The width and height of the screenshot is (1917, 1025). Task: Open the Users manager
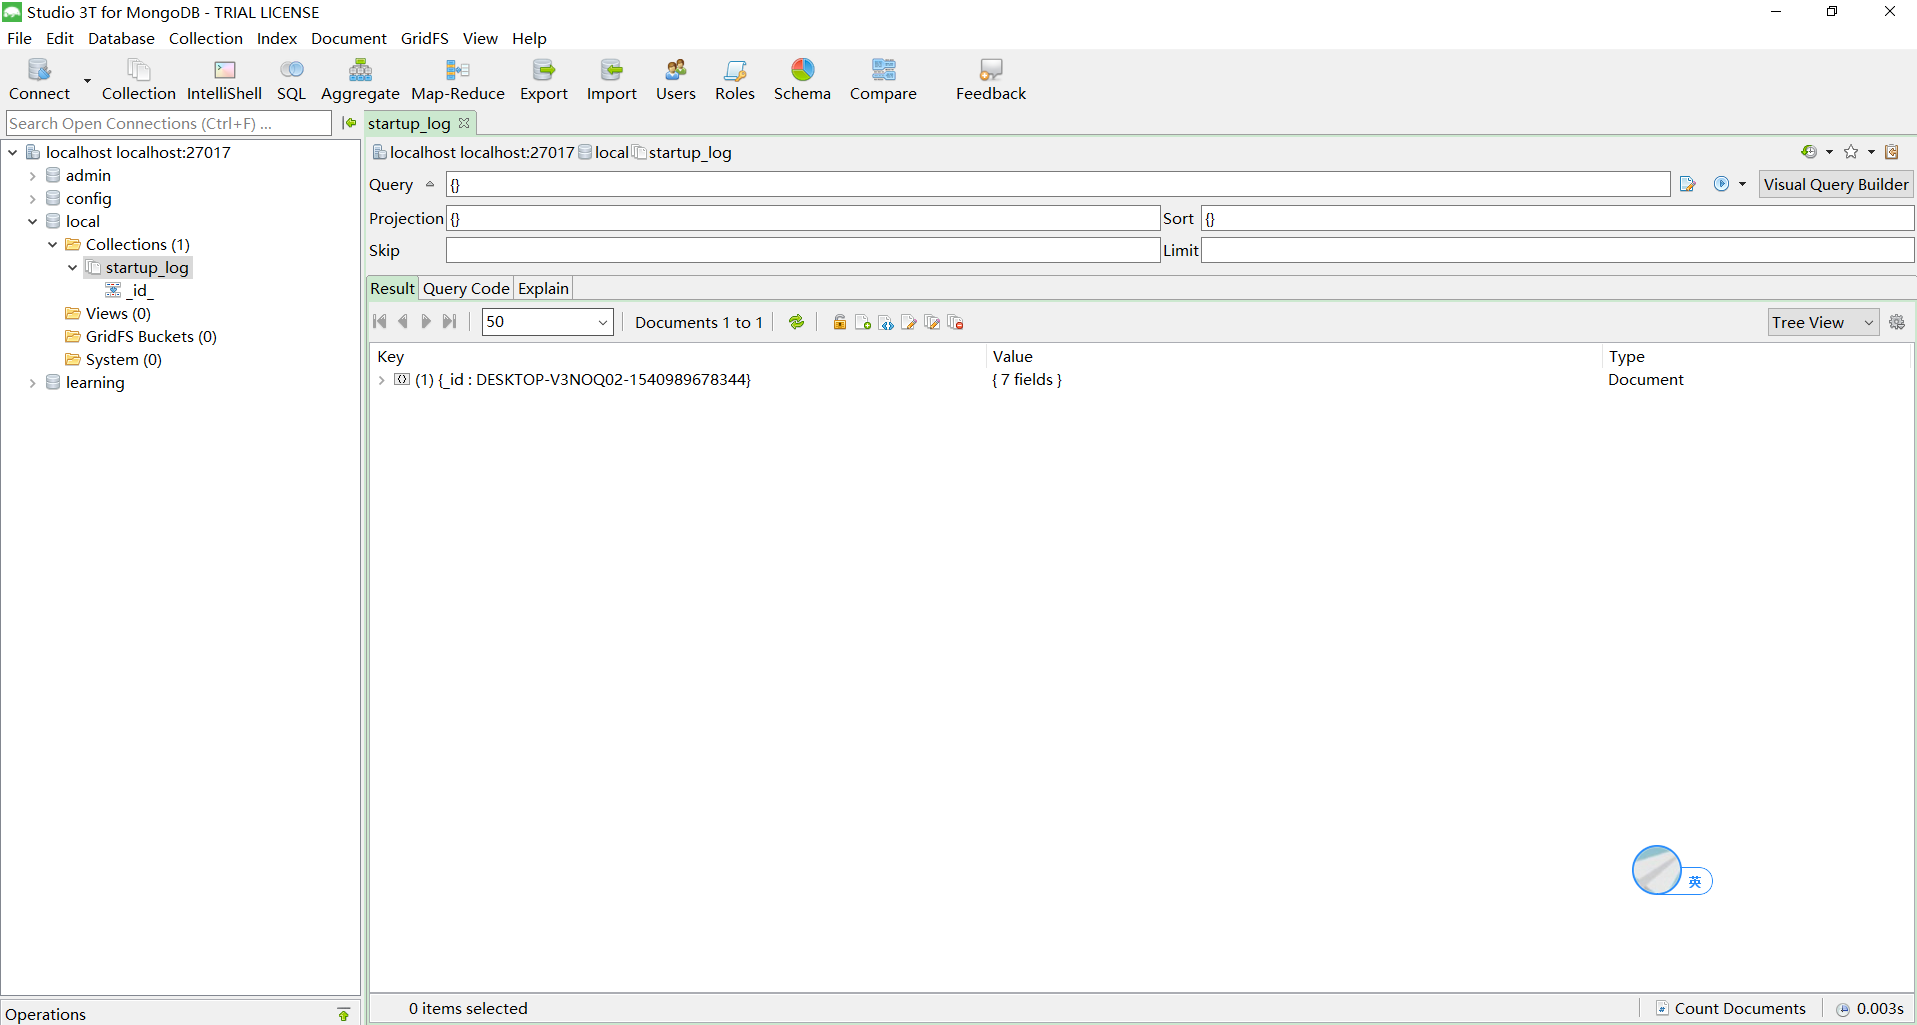pyautogui.click(x=675, y=79)
